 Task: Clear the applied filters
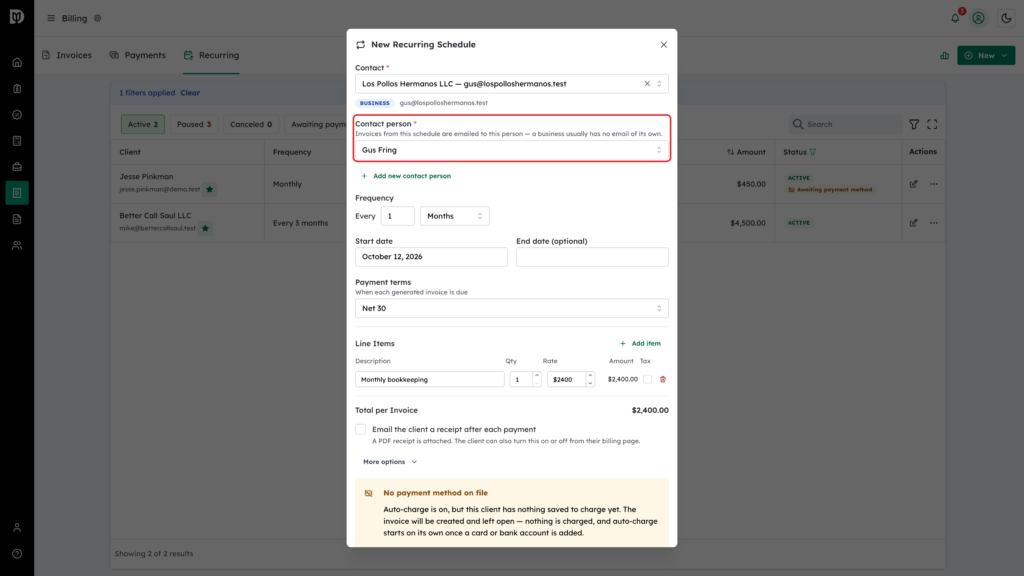pos(190,93)
